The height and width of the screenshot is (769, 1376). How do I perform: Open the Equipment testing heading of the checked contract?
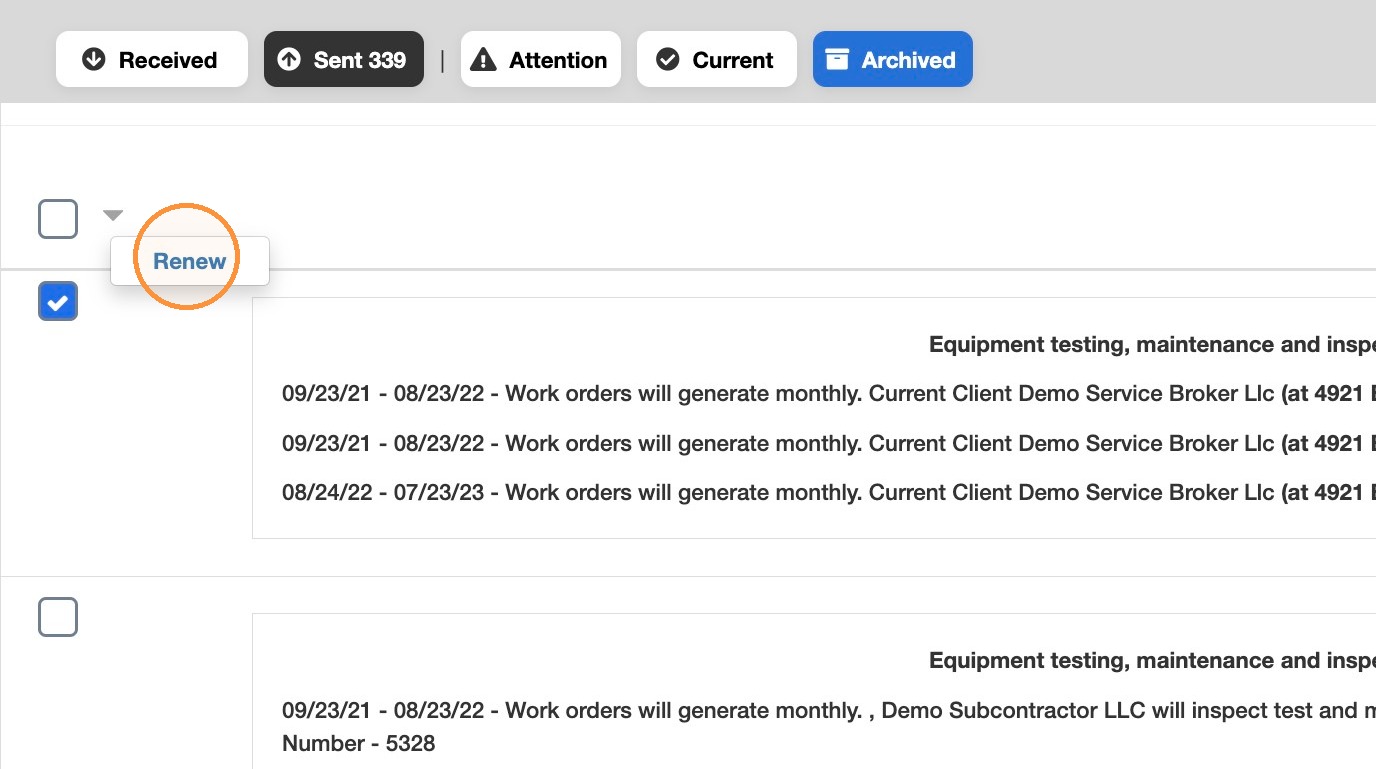(1152, 345)
